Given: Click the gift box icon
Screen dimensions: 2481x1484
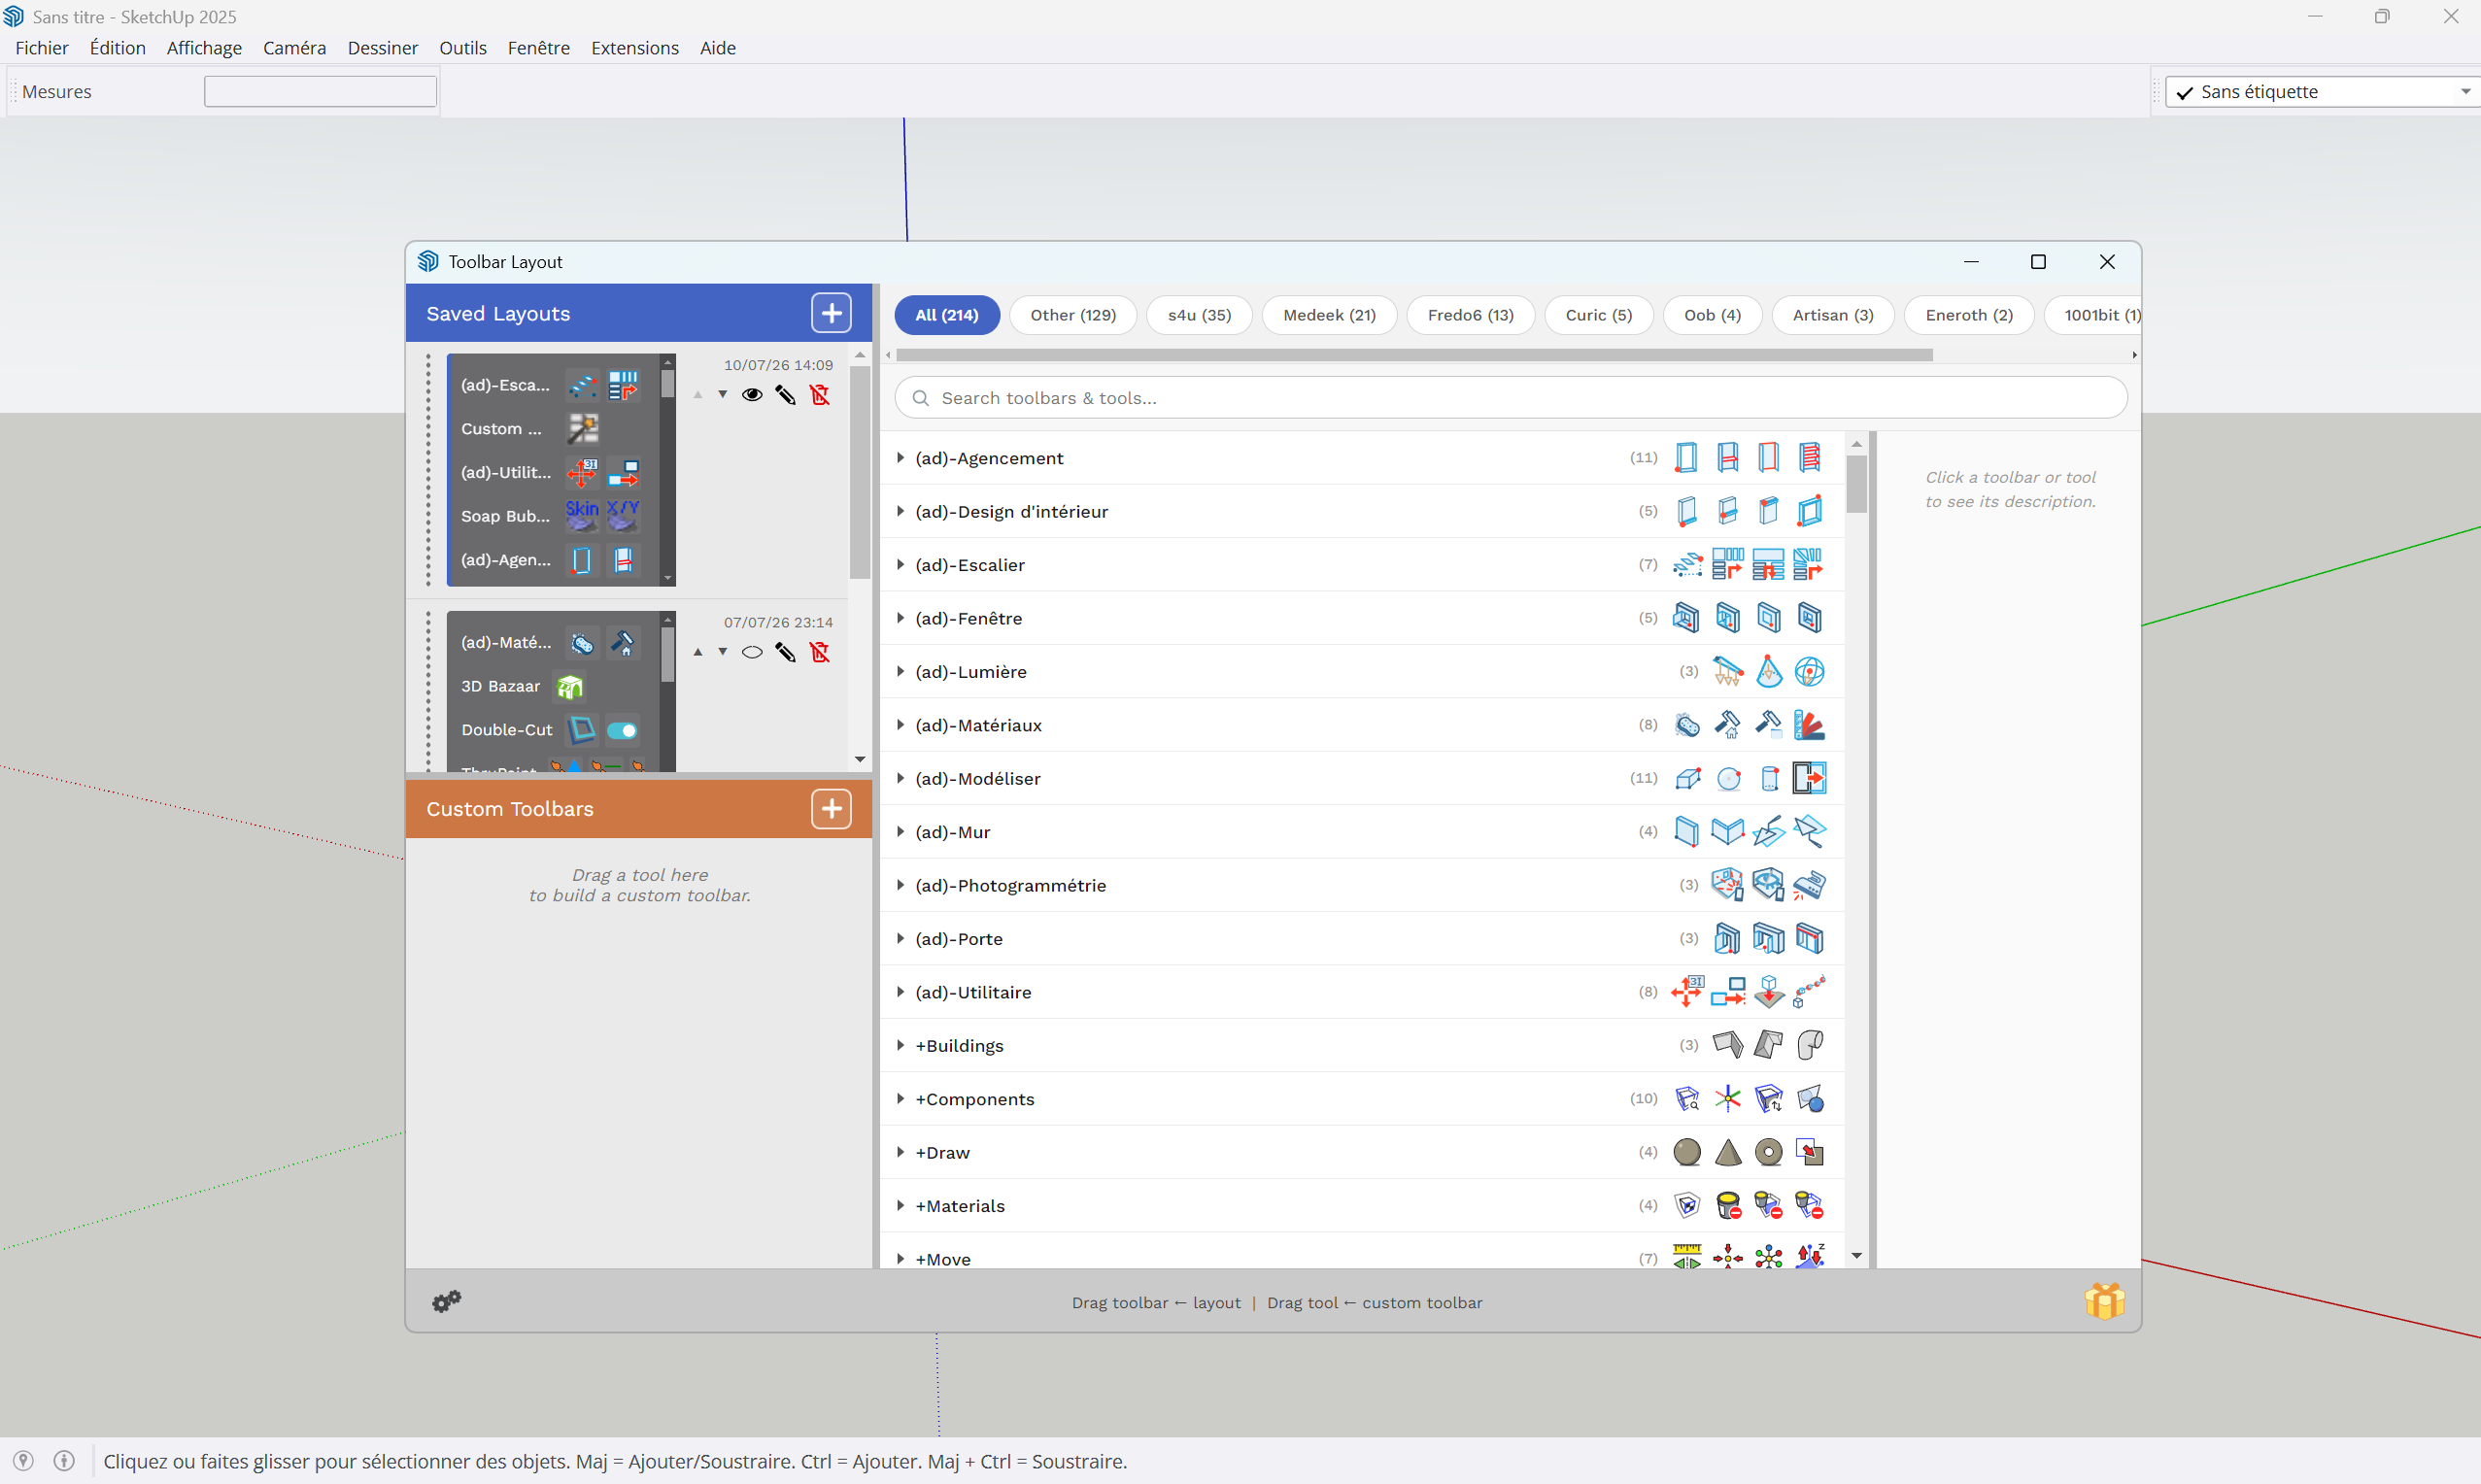Looking at the screenshot, I should pos(2104,1301).
